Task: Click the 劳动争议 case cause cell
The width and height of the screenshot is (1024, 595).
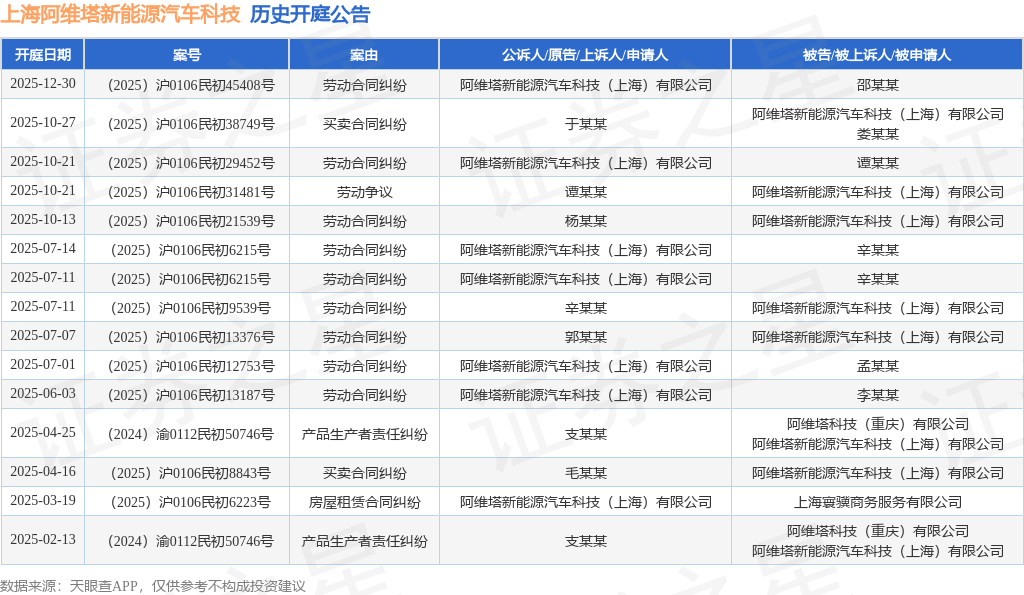Action: point(364,192)
